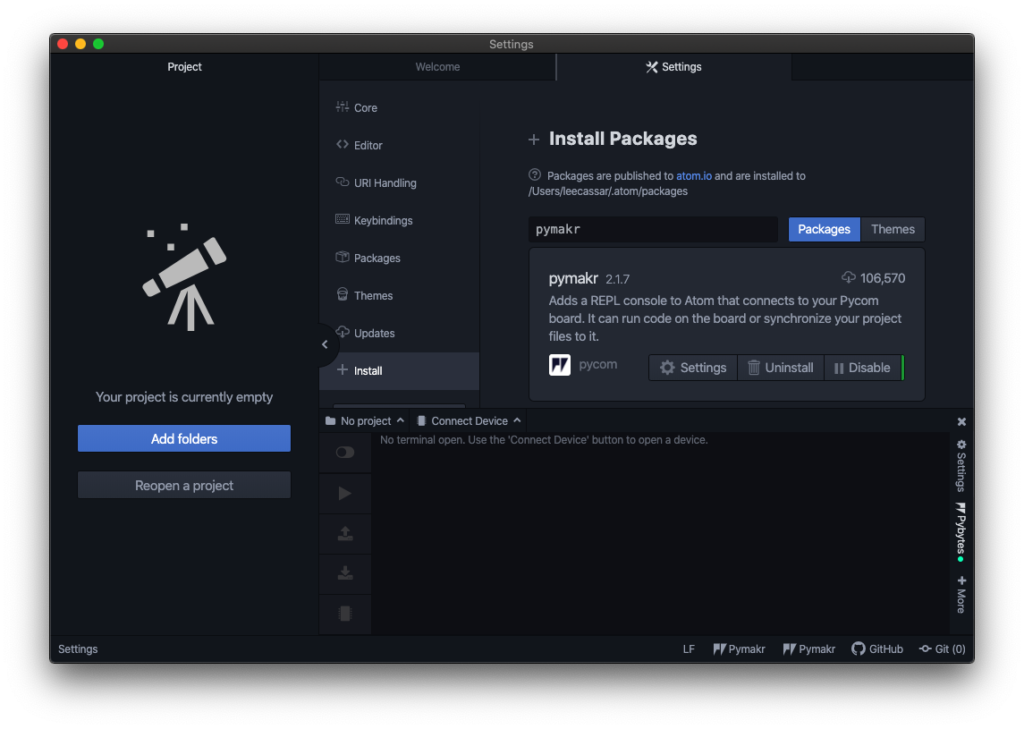Open GitHub status bar panel
The image size is (1024, 729).
[877, 649]
